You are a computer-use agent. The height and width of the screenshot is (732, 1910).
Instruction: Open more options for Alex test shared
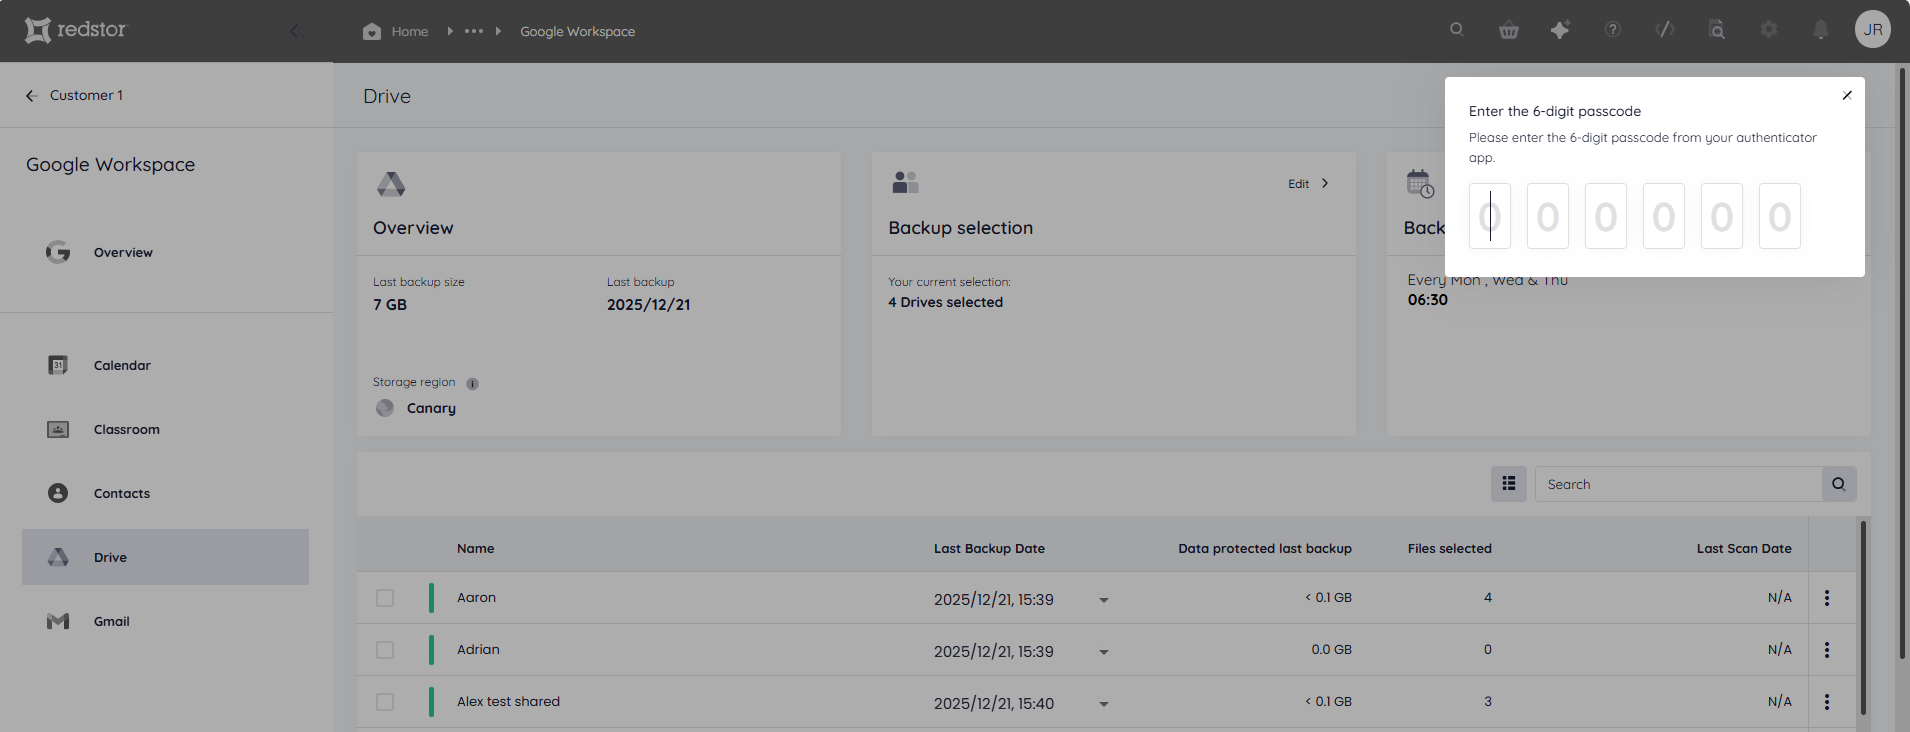pos(1827,702)
